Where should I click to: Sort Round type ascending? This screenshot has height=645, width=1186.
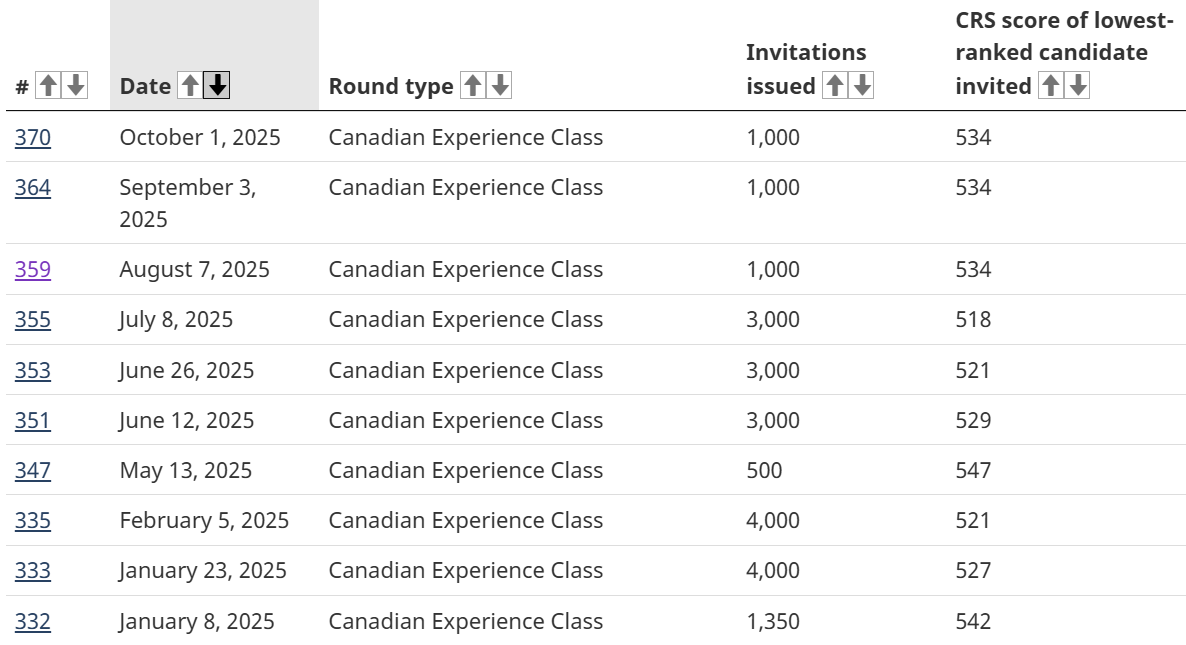point(472,86)
